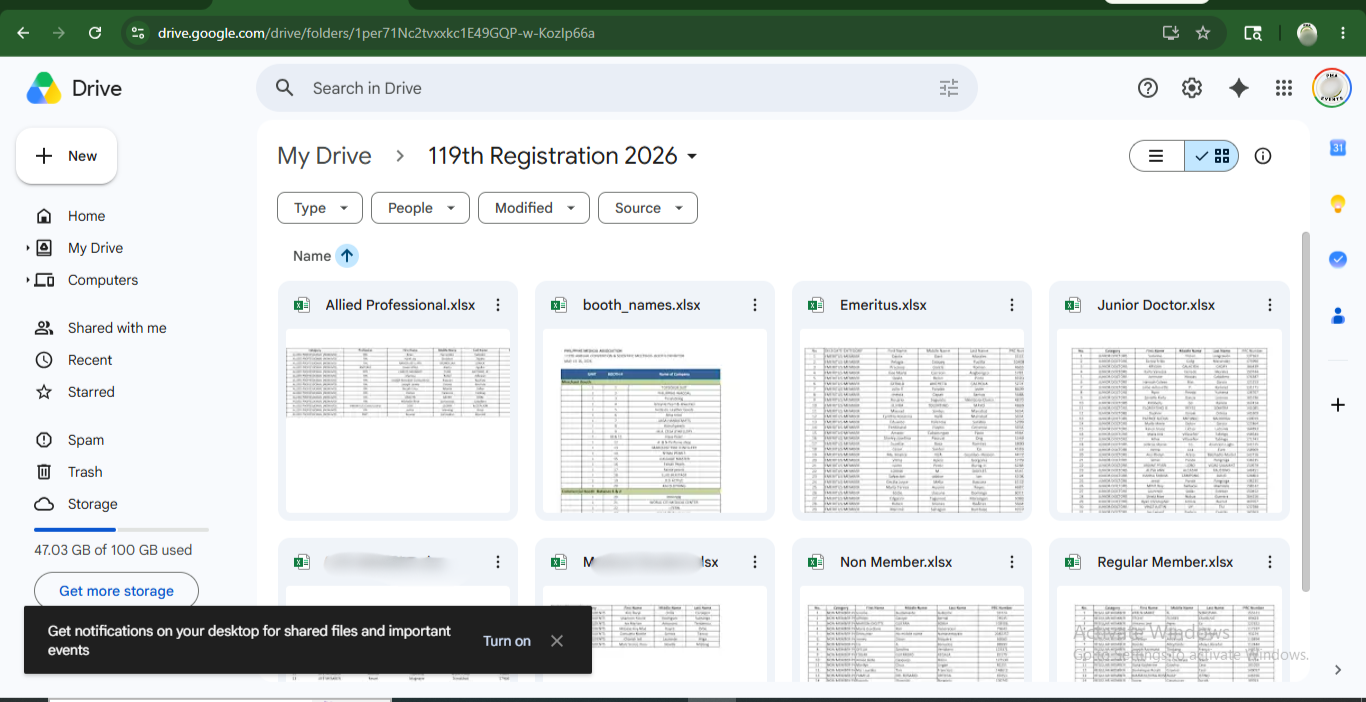Turn on desktop notifications

point(507,641)
